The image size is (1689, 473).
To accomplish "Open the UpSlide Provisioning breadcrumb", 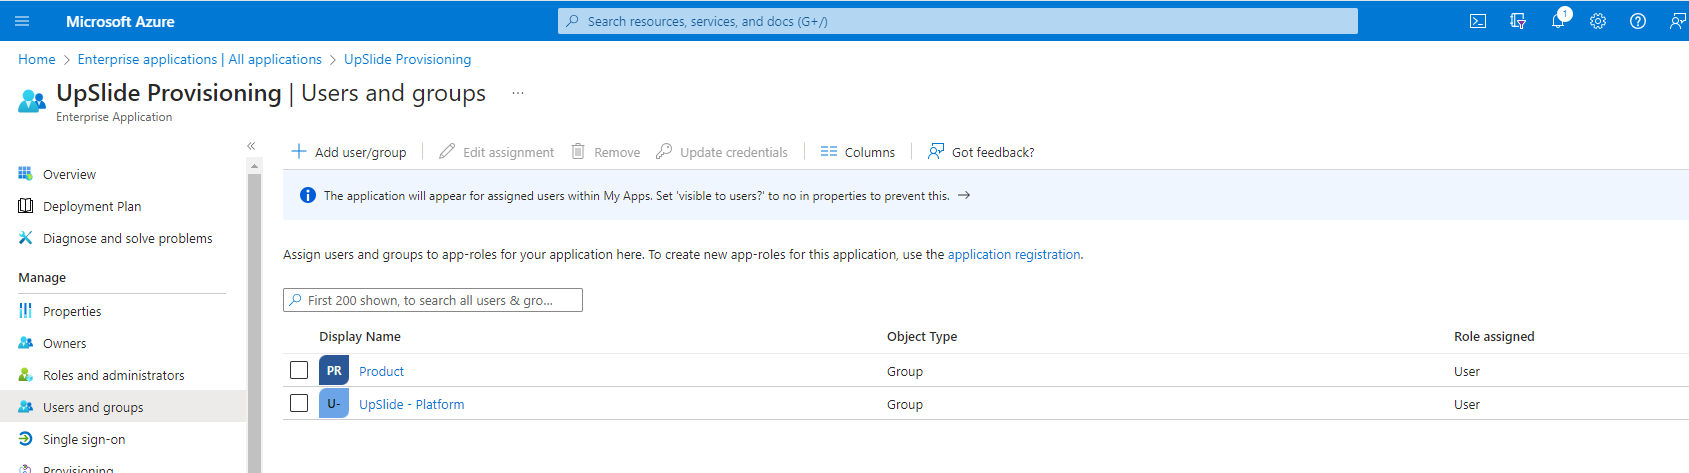I will pos(407,60).
